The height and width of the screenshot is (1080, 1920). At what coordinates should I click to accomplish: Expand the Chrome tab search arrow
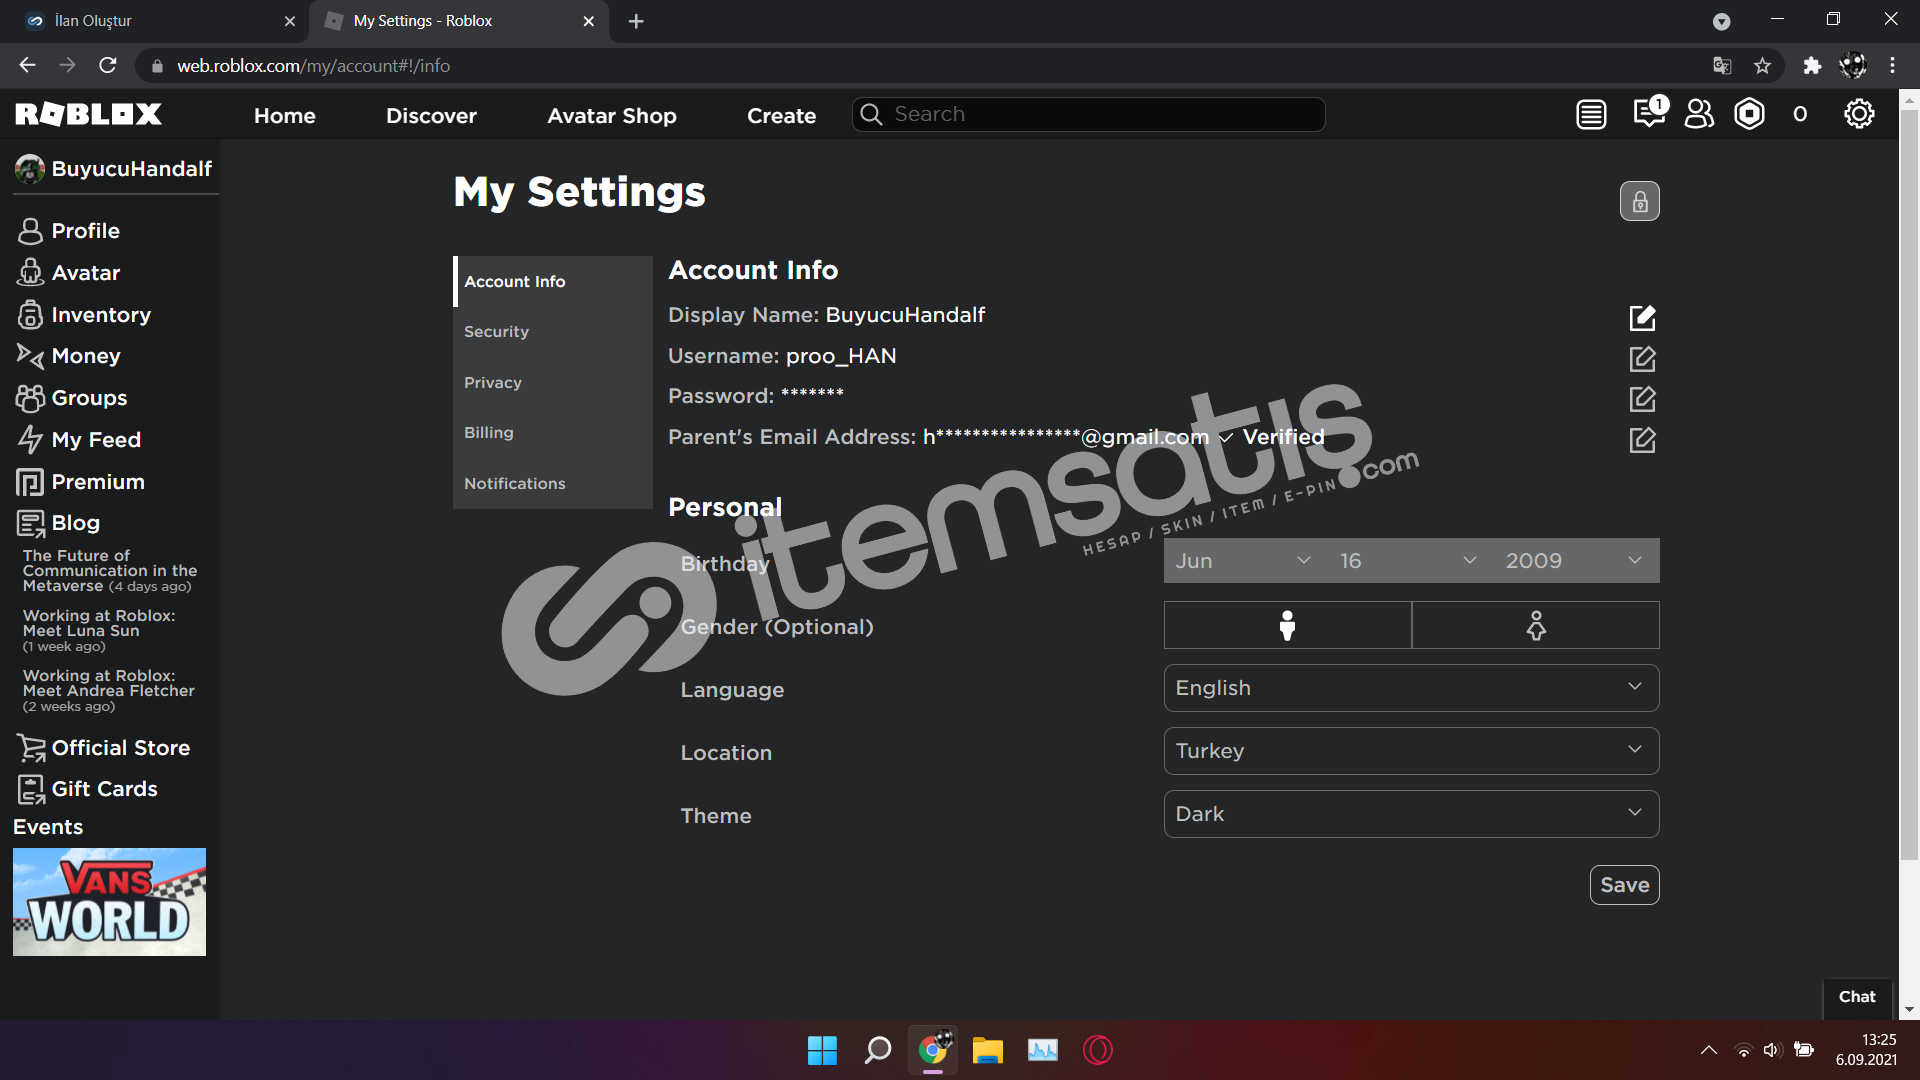pos(1721,21)
